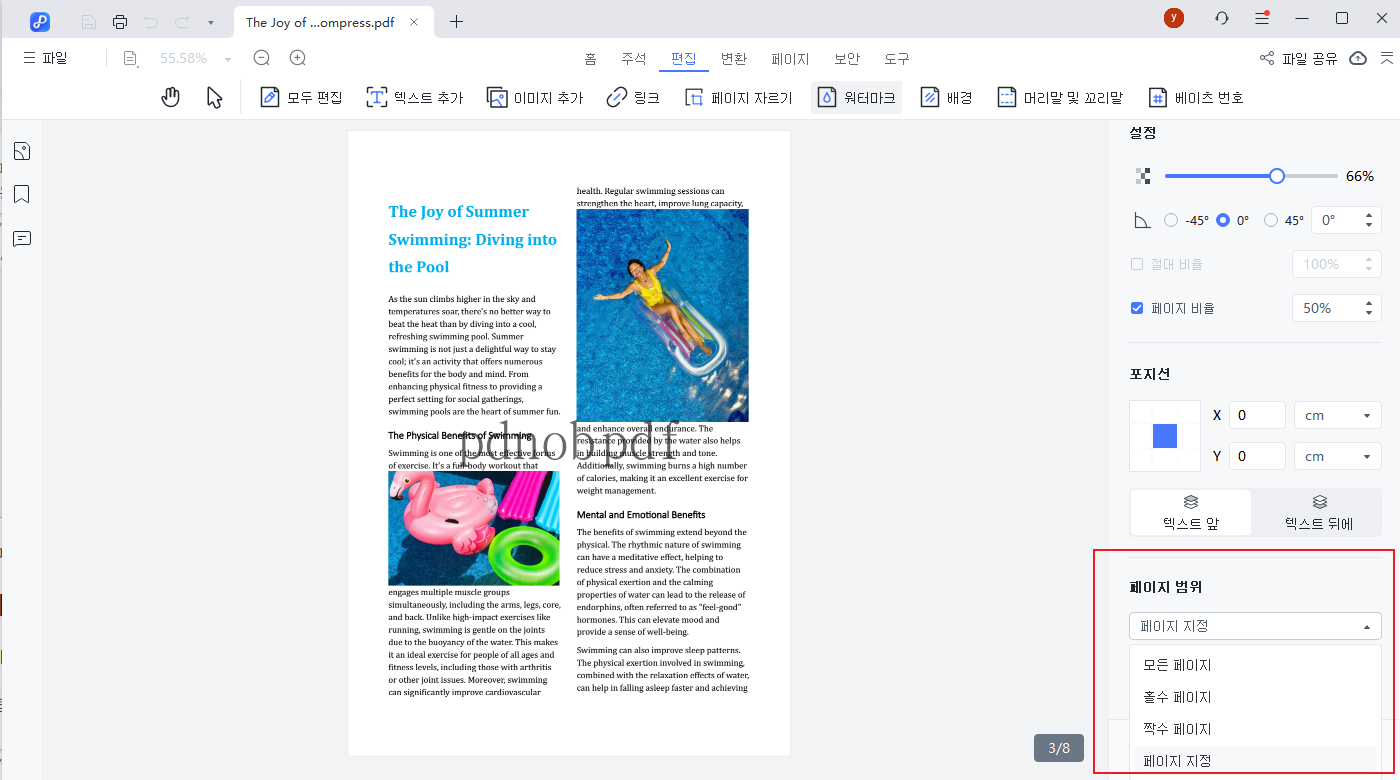
Task: Select the -45° rotation radio button
Action: (x=1171, y=220)
